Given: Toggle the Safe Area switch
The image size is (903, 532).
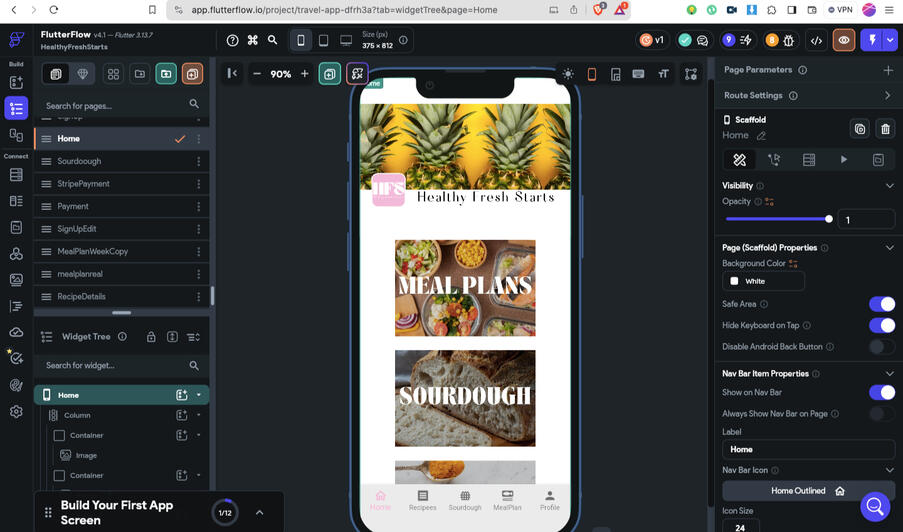Looking at the screenshot, I should [881, 304].
